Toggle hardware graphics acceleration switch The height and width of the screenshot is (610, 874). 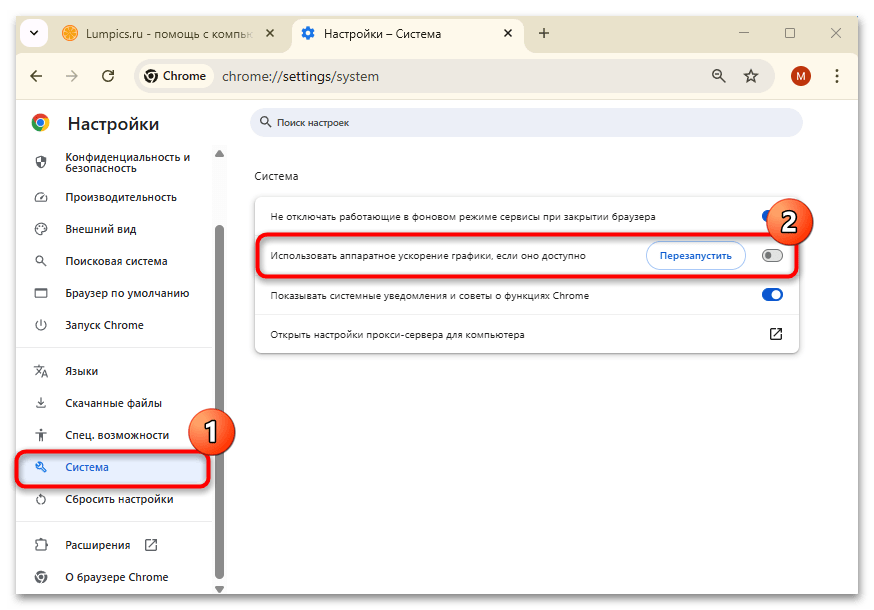point(772,256)
